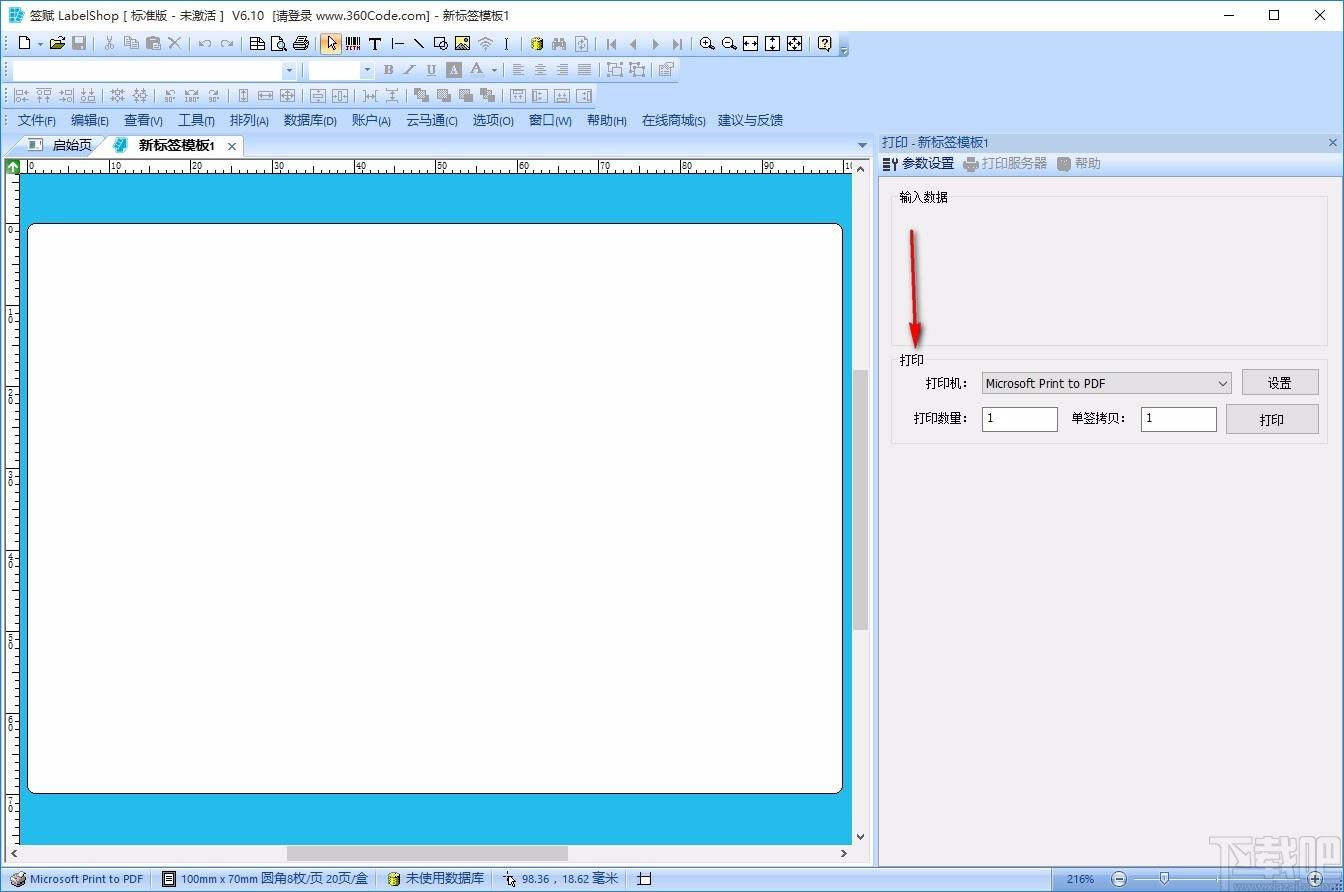Select the diagonal line tool
The width and height of the screenshot is (1344, 892).
point(418,43)
